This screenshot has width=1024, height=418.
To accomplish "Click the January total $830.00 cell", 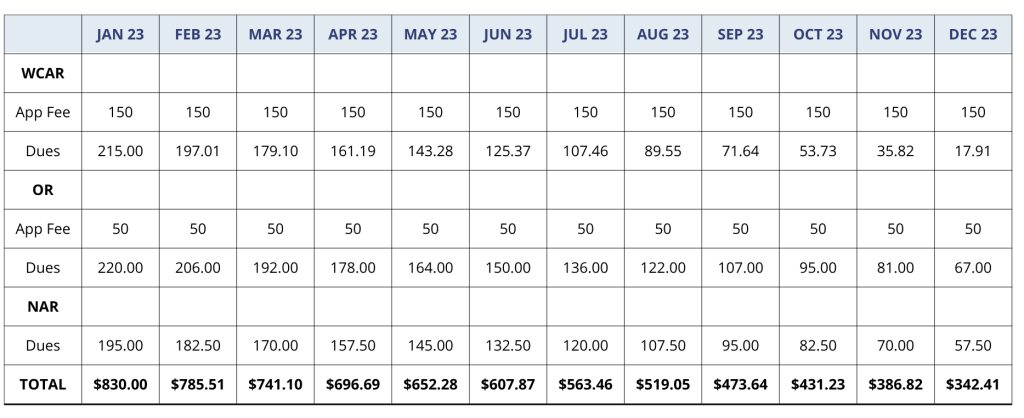I will tap(120, 384).
